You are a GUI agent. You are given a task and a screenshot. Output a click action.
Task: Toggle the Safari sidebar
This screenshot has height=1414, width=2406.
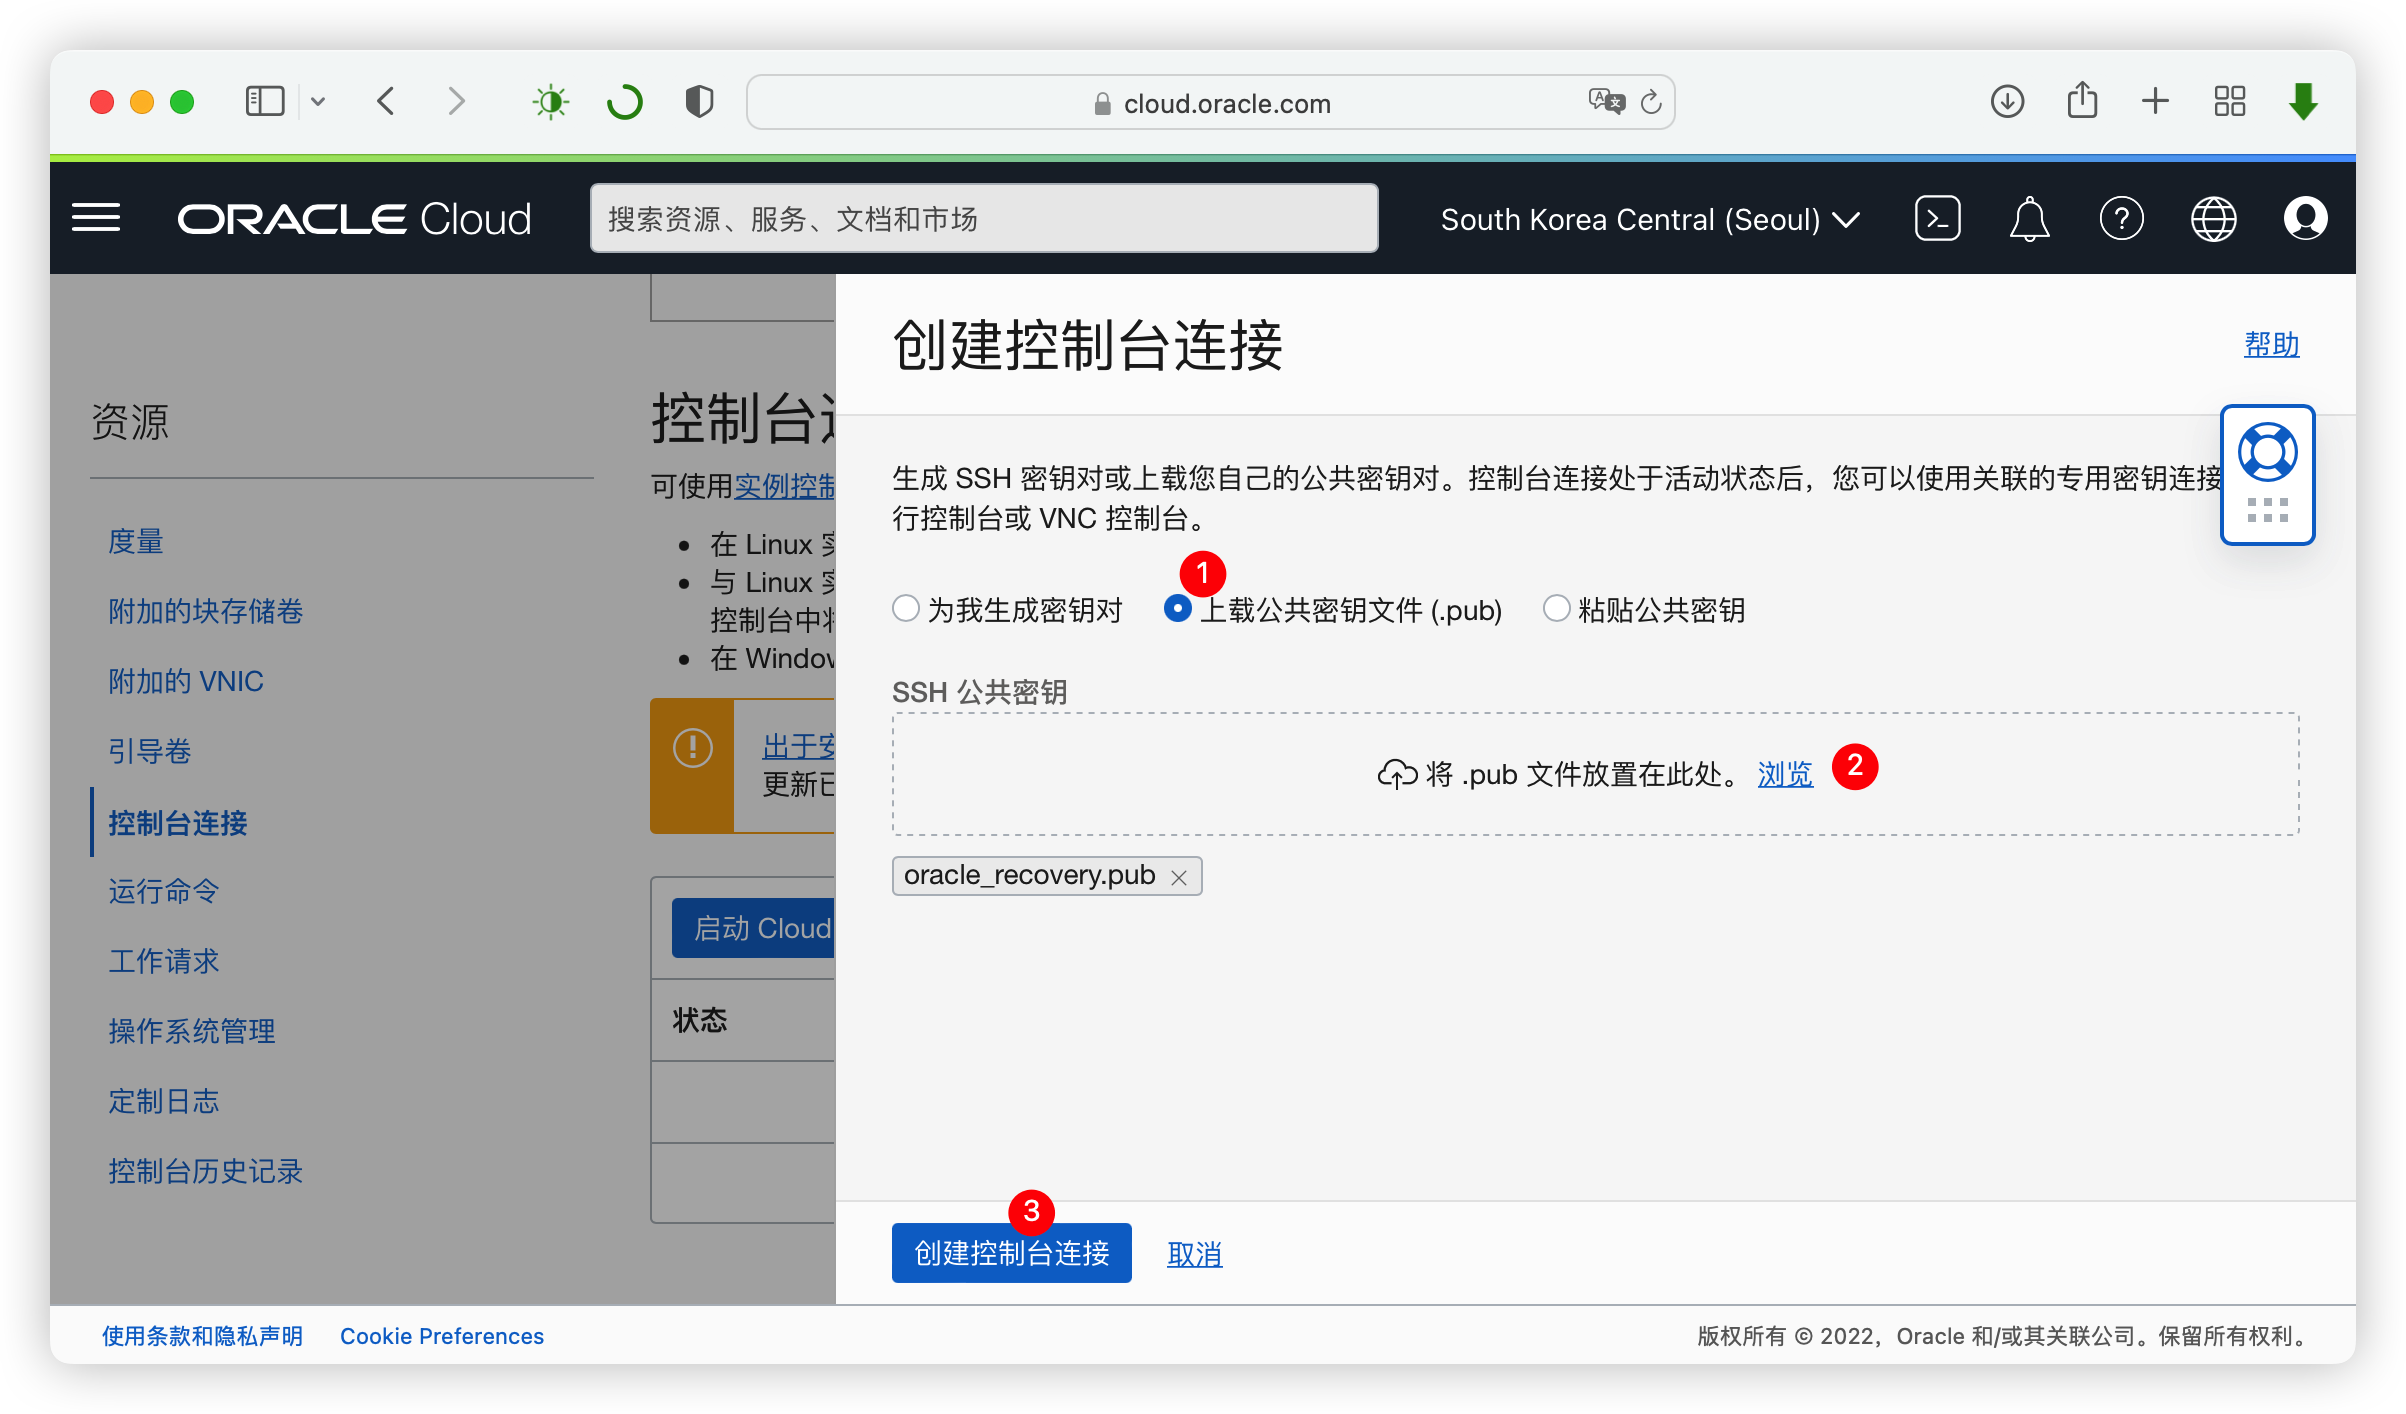click(265, 101)
